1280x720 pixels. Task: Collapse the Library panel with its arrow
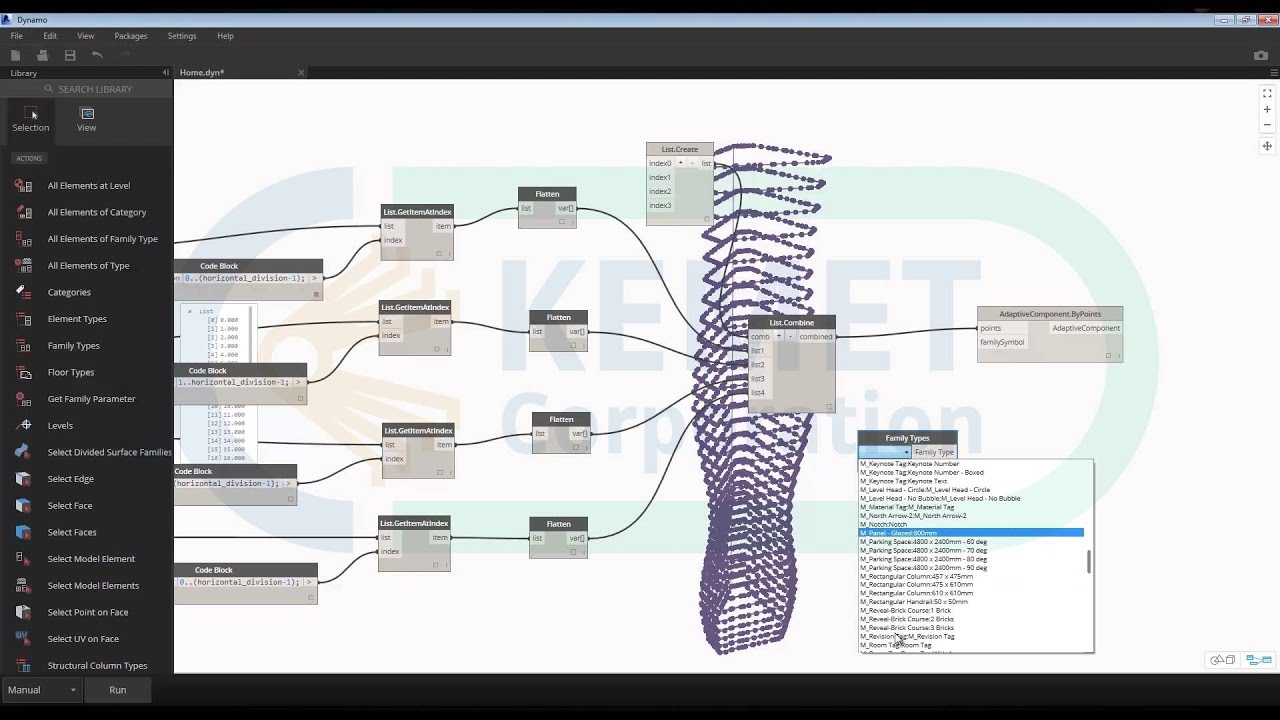165,71
